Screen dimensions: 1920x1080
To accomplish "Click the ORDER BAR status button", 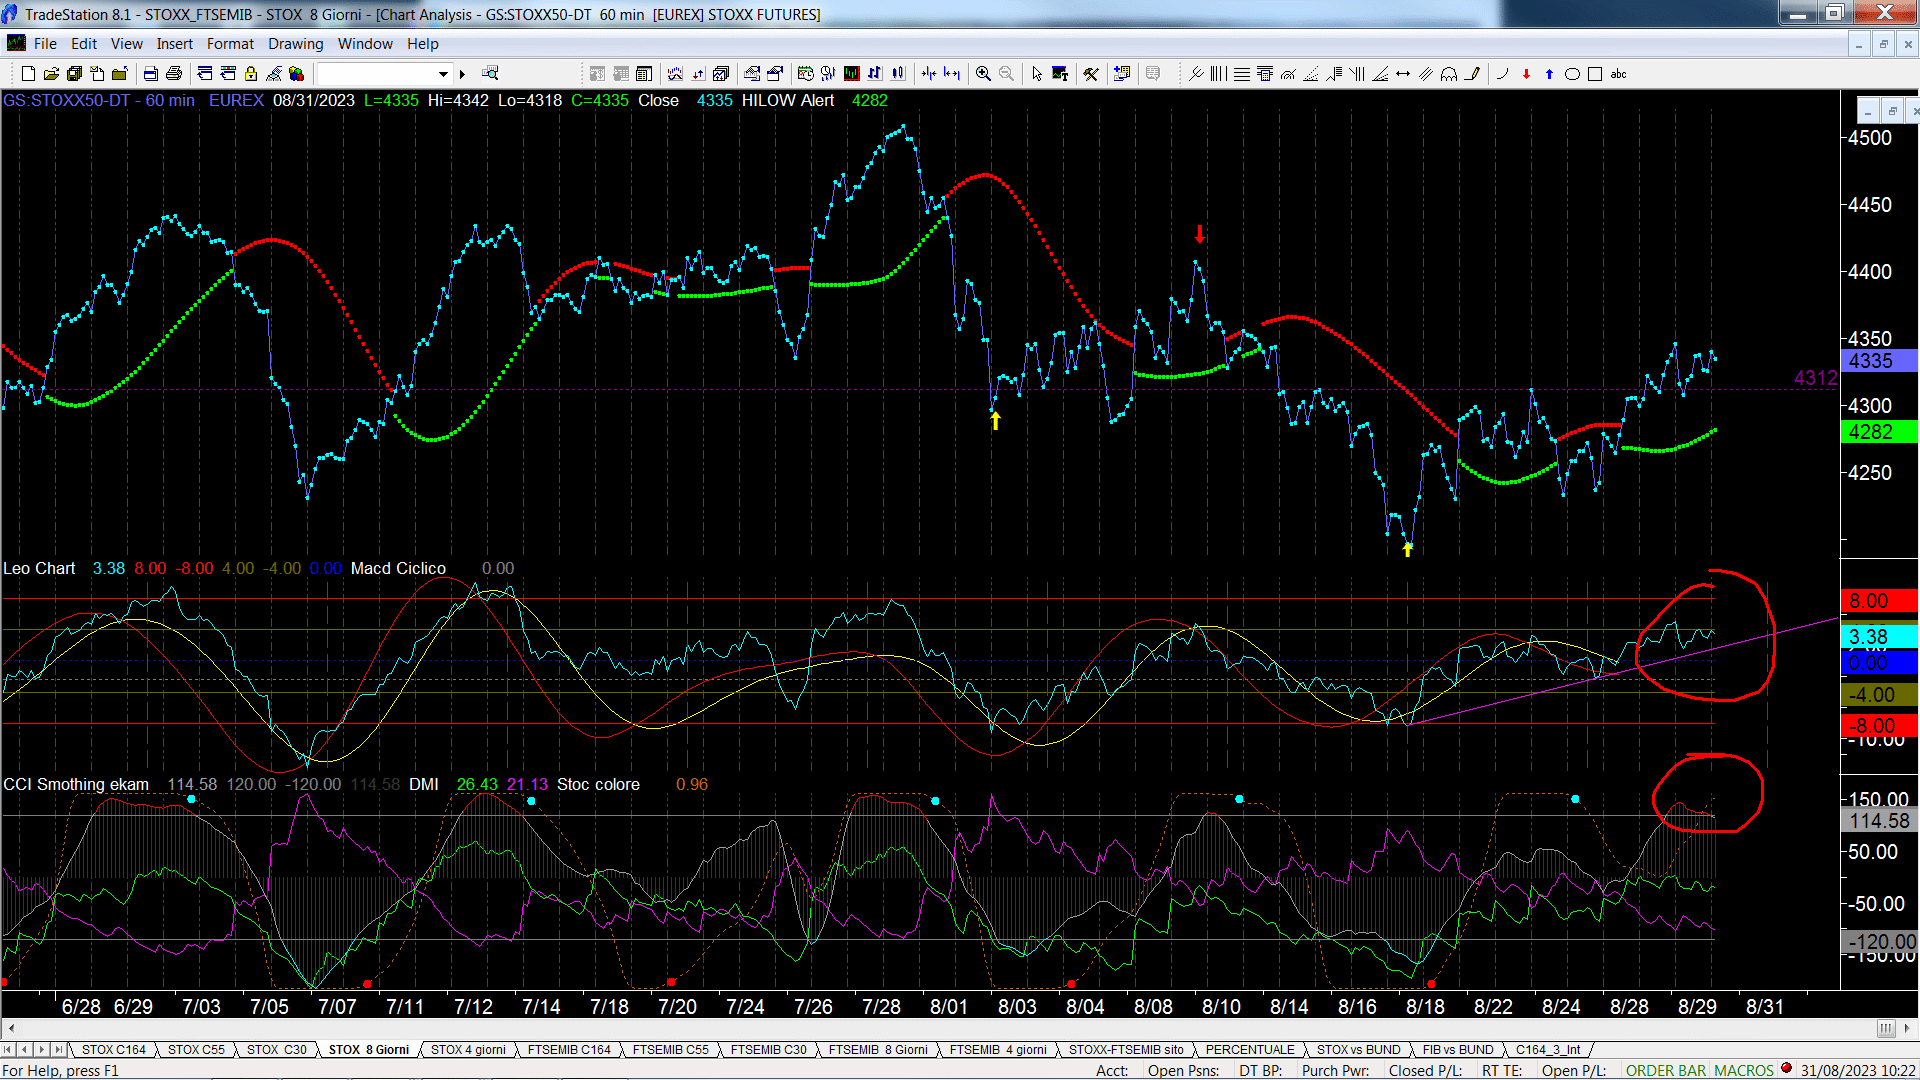I will [1666, 1071].
